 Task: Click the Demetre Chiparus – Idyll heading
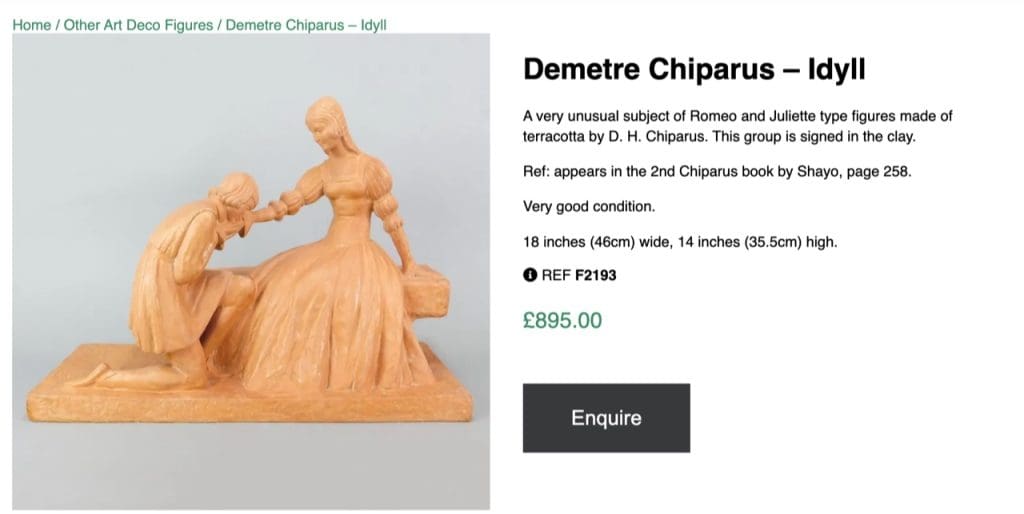694,69
